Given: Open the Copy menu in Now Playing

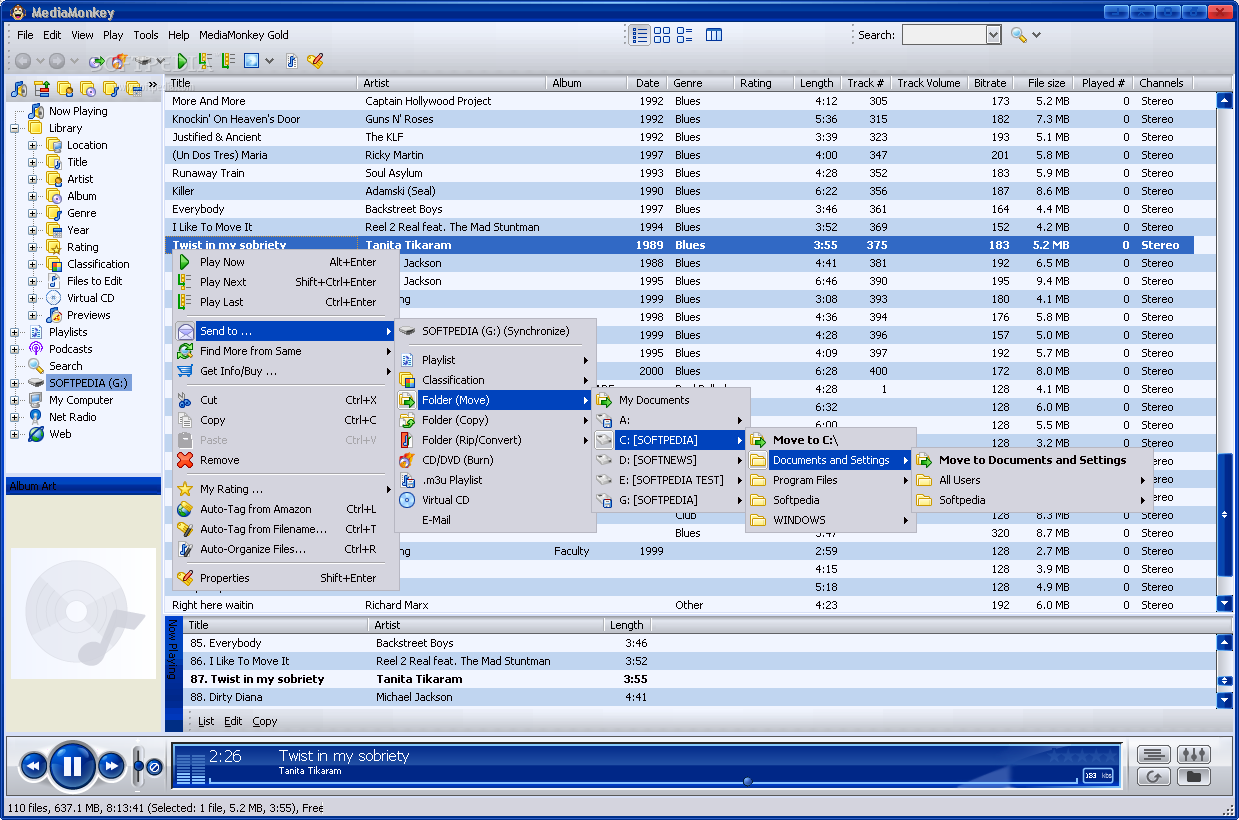Looking at the screenshot, I should (x=265, y=721).
